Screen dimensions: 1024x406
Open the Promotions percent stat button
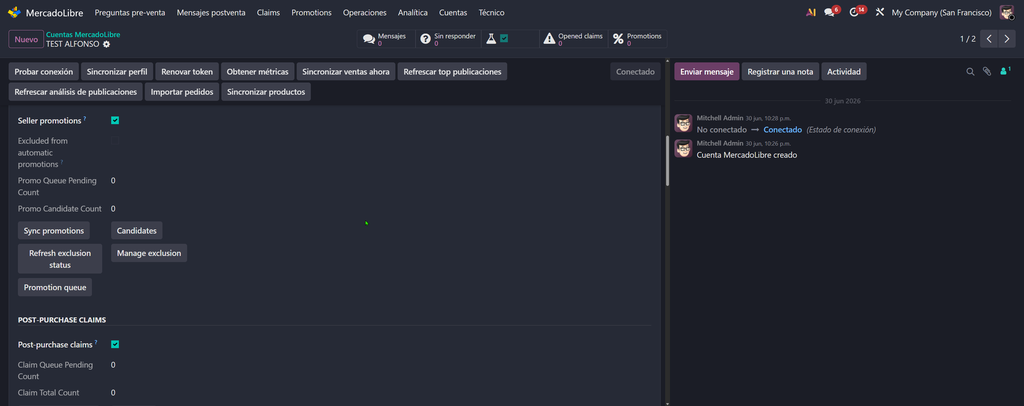[x=637, y=39]
